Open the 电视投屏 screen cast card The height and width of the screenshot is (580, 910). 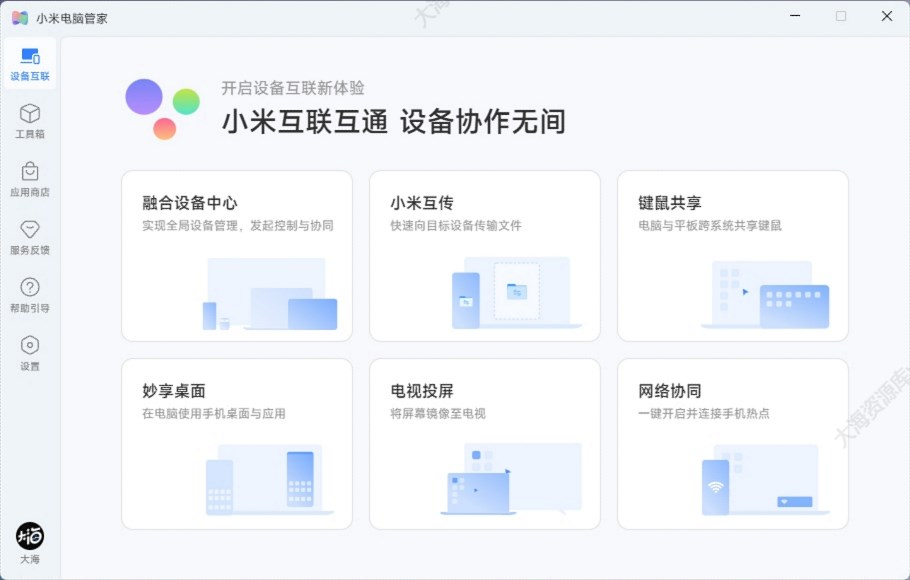[485, 444]
